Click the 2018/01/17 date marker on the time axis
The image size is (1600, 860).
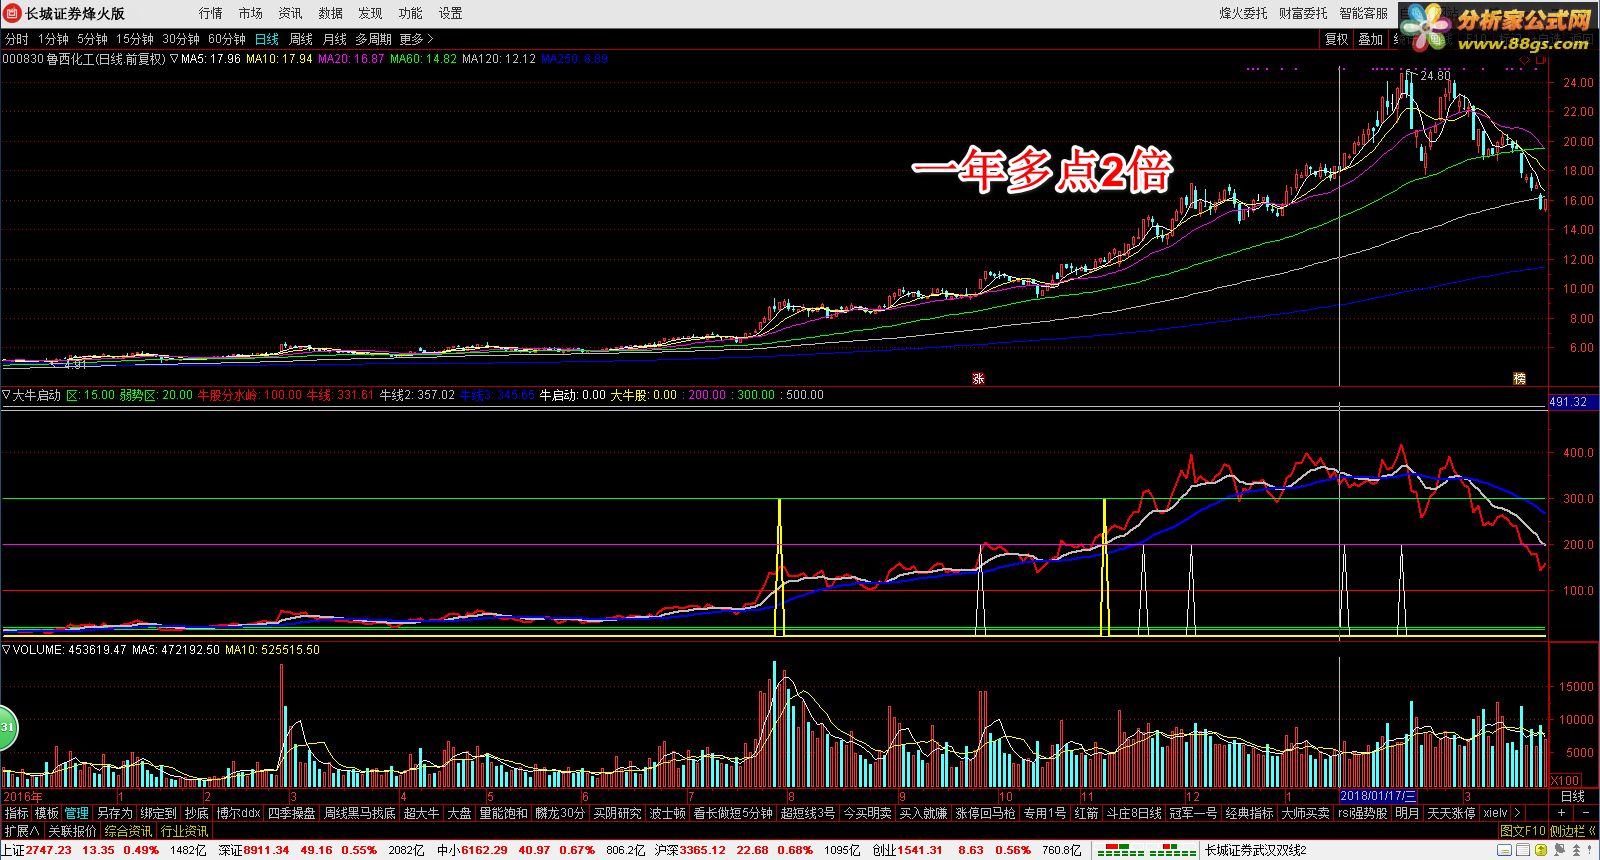(1378, 796)
